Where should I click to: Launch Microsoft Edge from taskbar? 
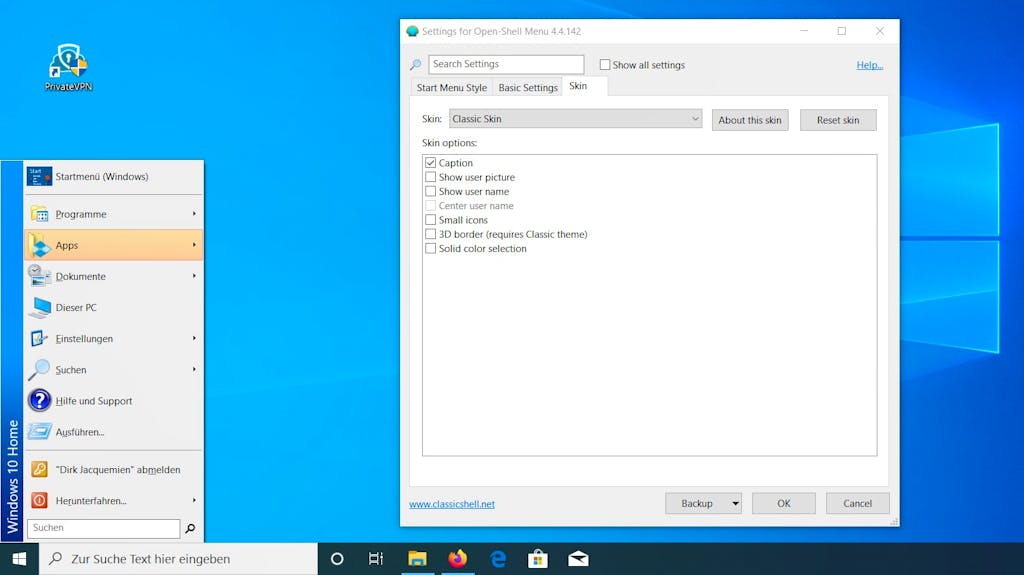(x=498, y=559)
